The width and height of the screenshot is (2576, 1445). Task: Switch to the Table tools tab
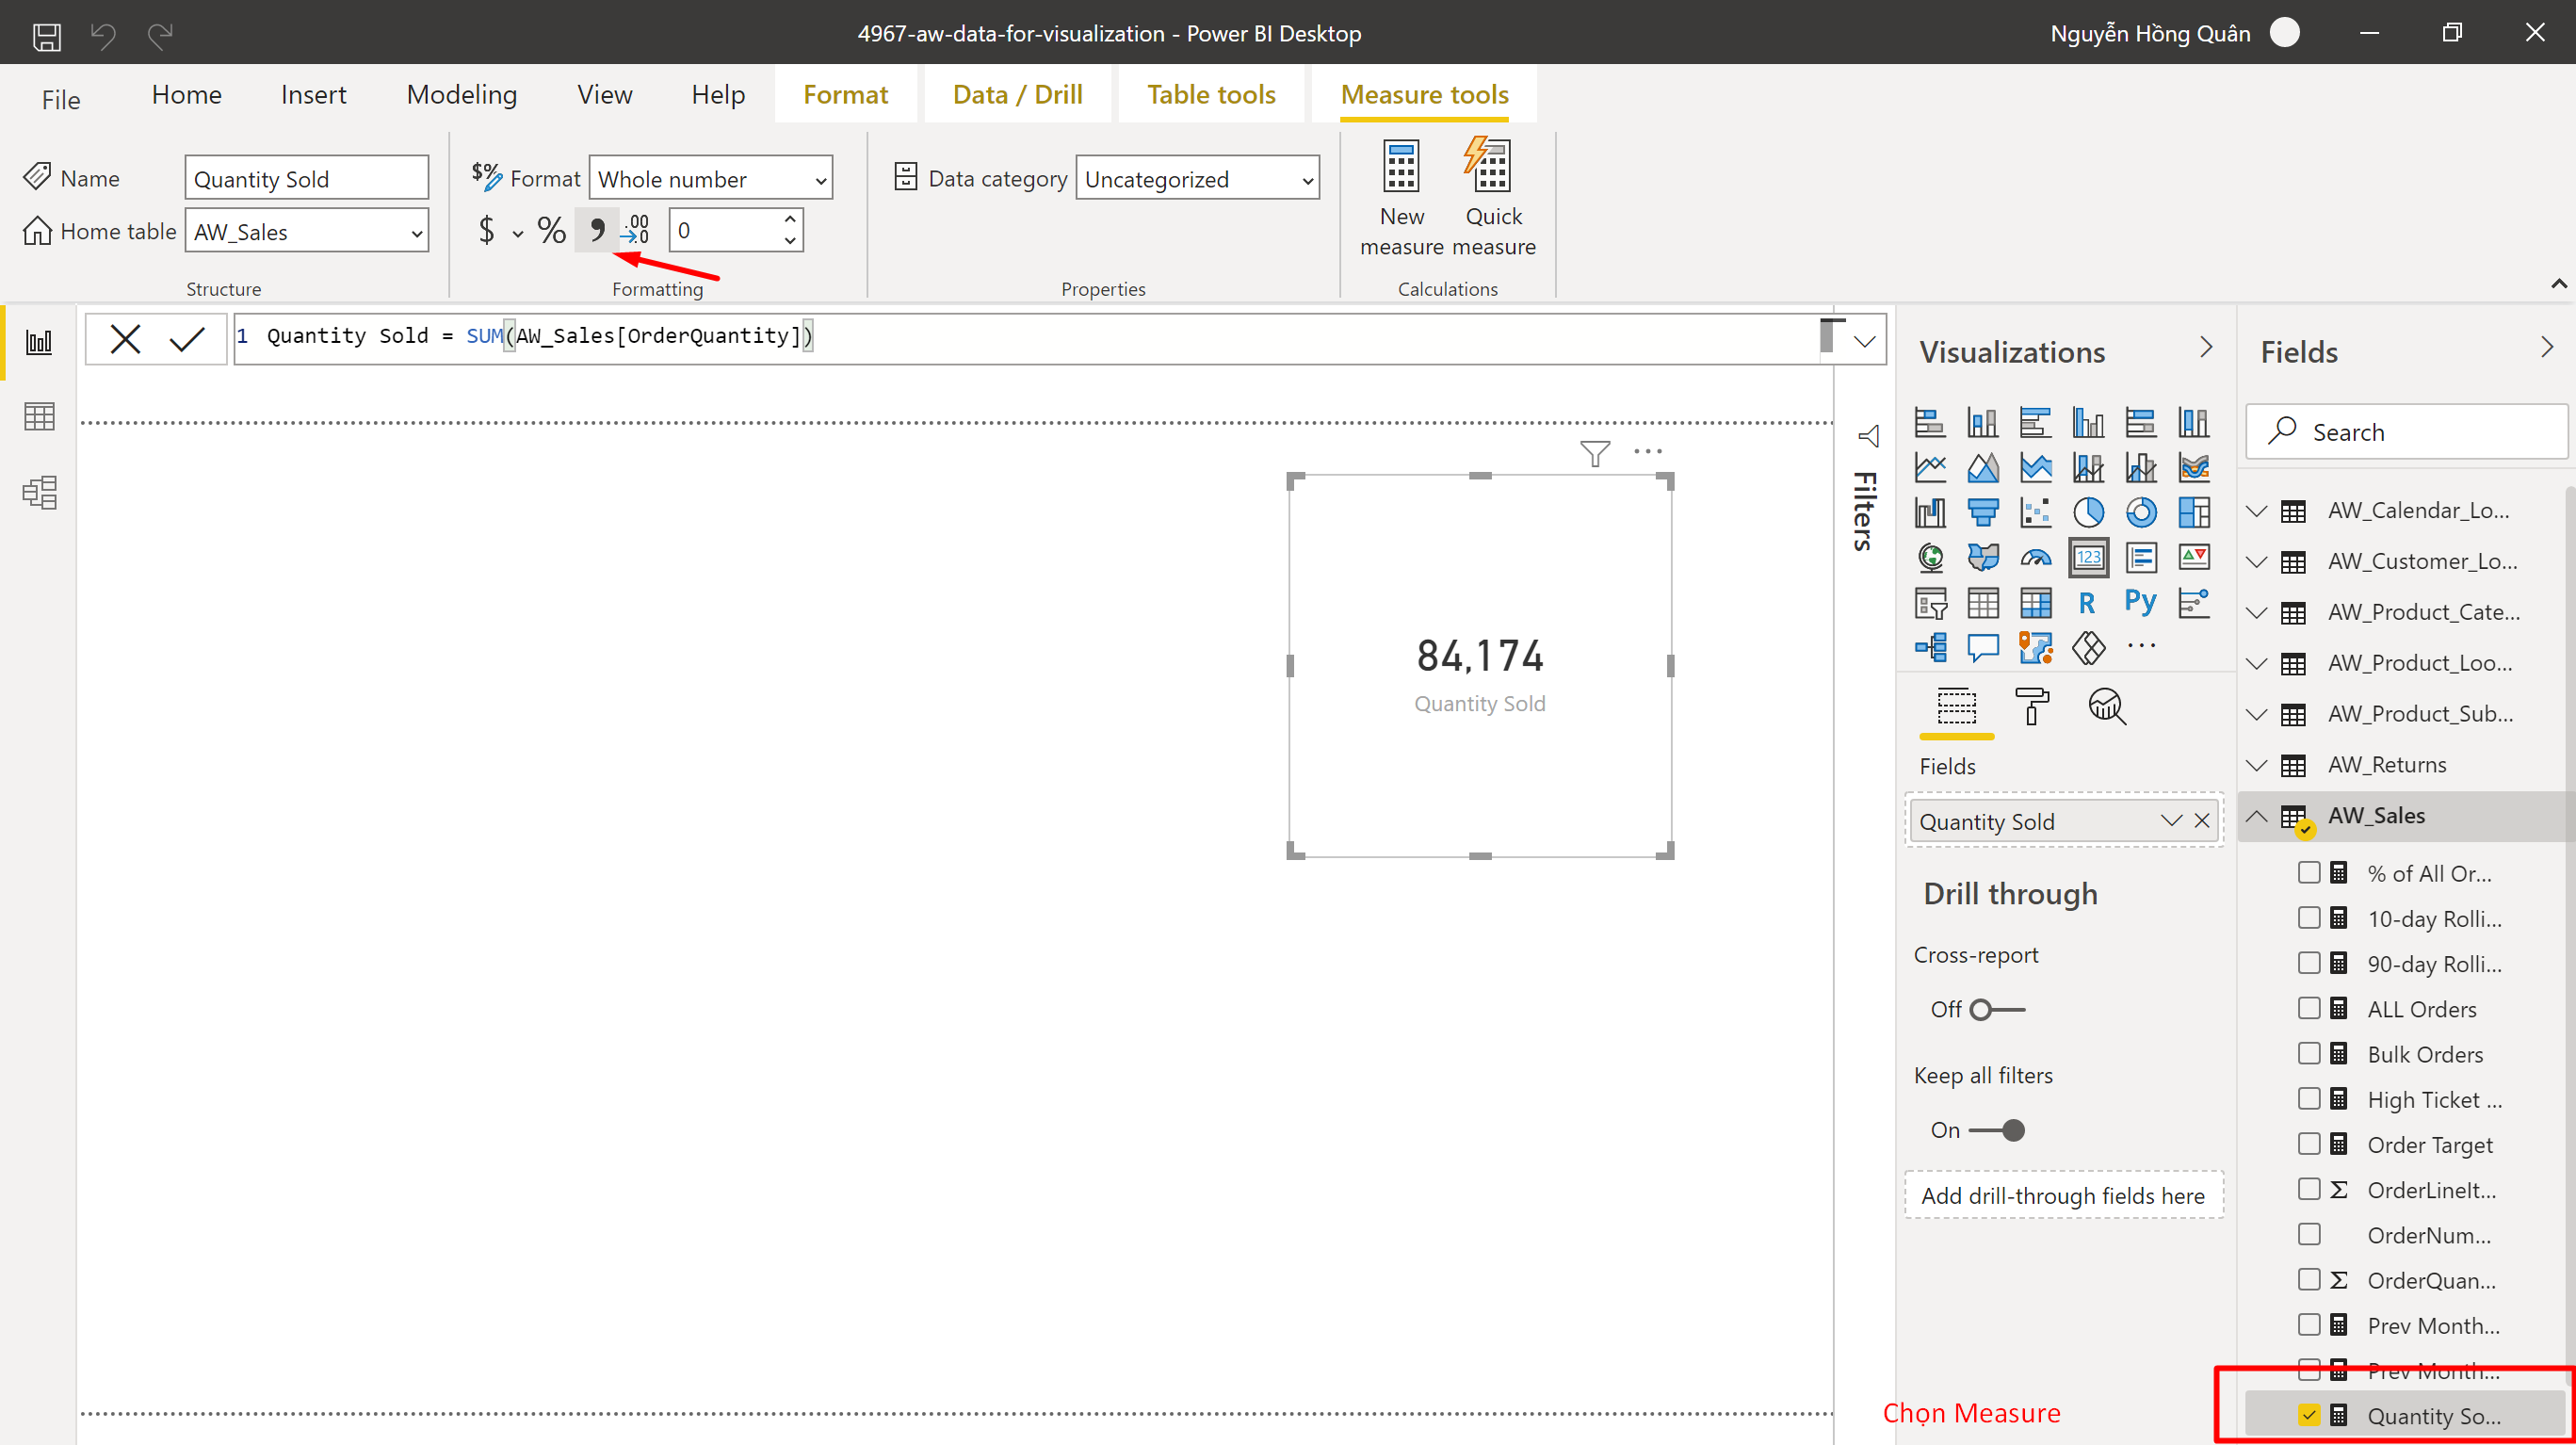tap(1210, 95)
